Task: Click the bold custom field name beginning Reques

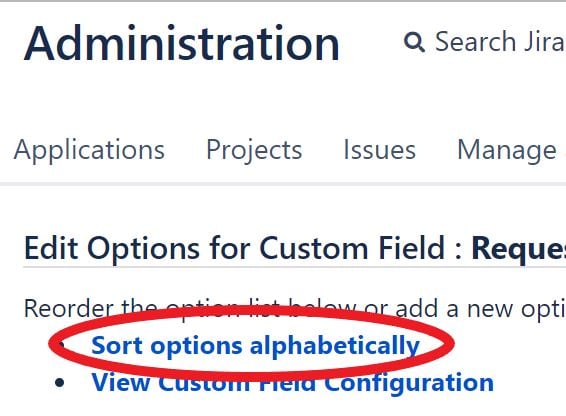Action: [519, 249]
